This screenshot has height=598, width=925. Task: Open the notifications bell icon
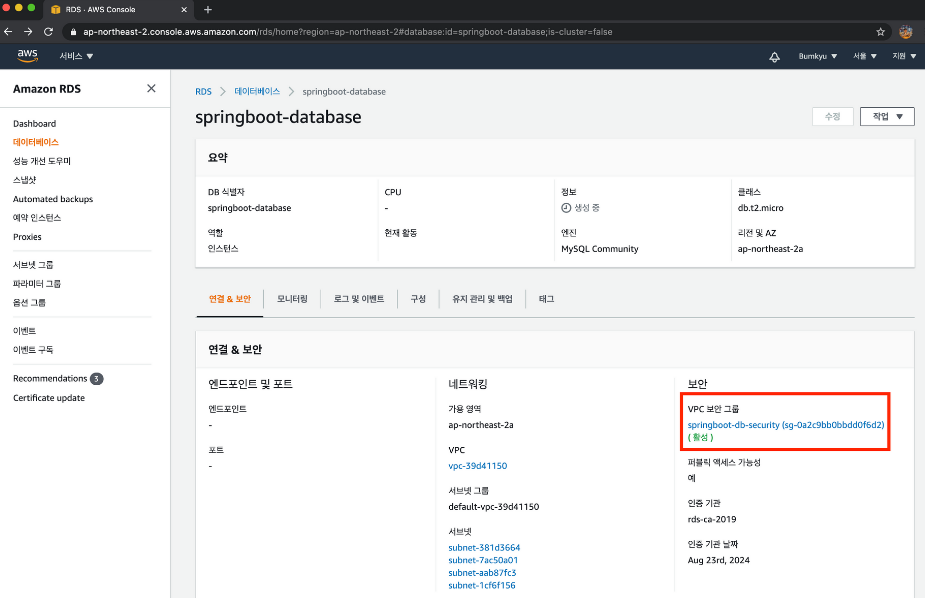click(775, 57)
